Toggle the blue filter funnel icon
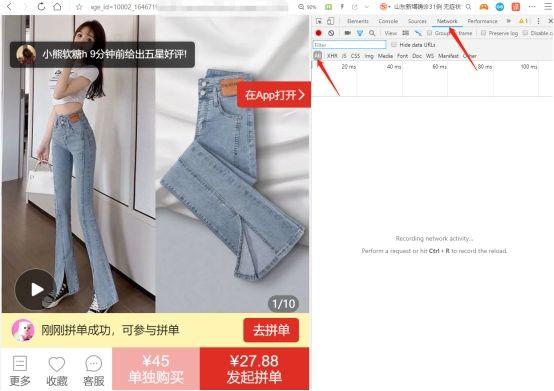The image size is (554, 391). [360, 33]
